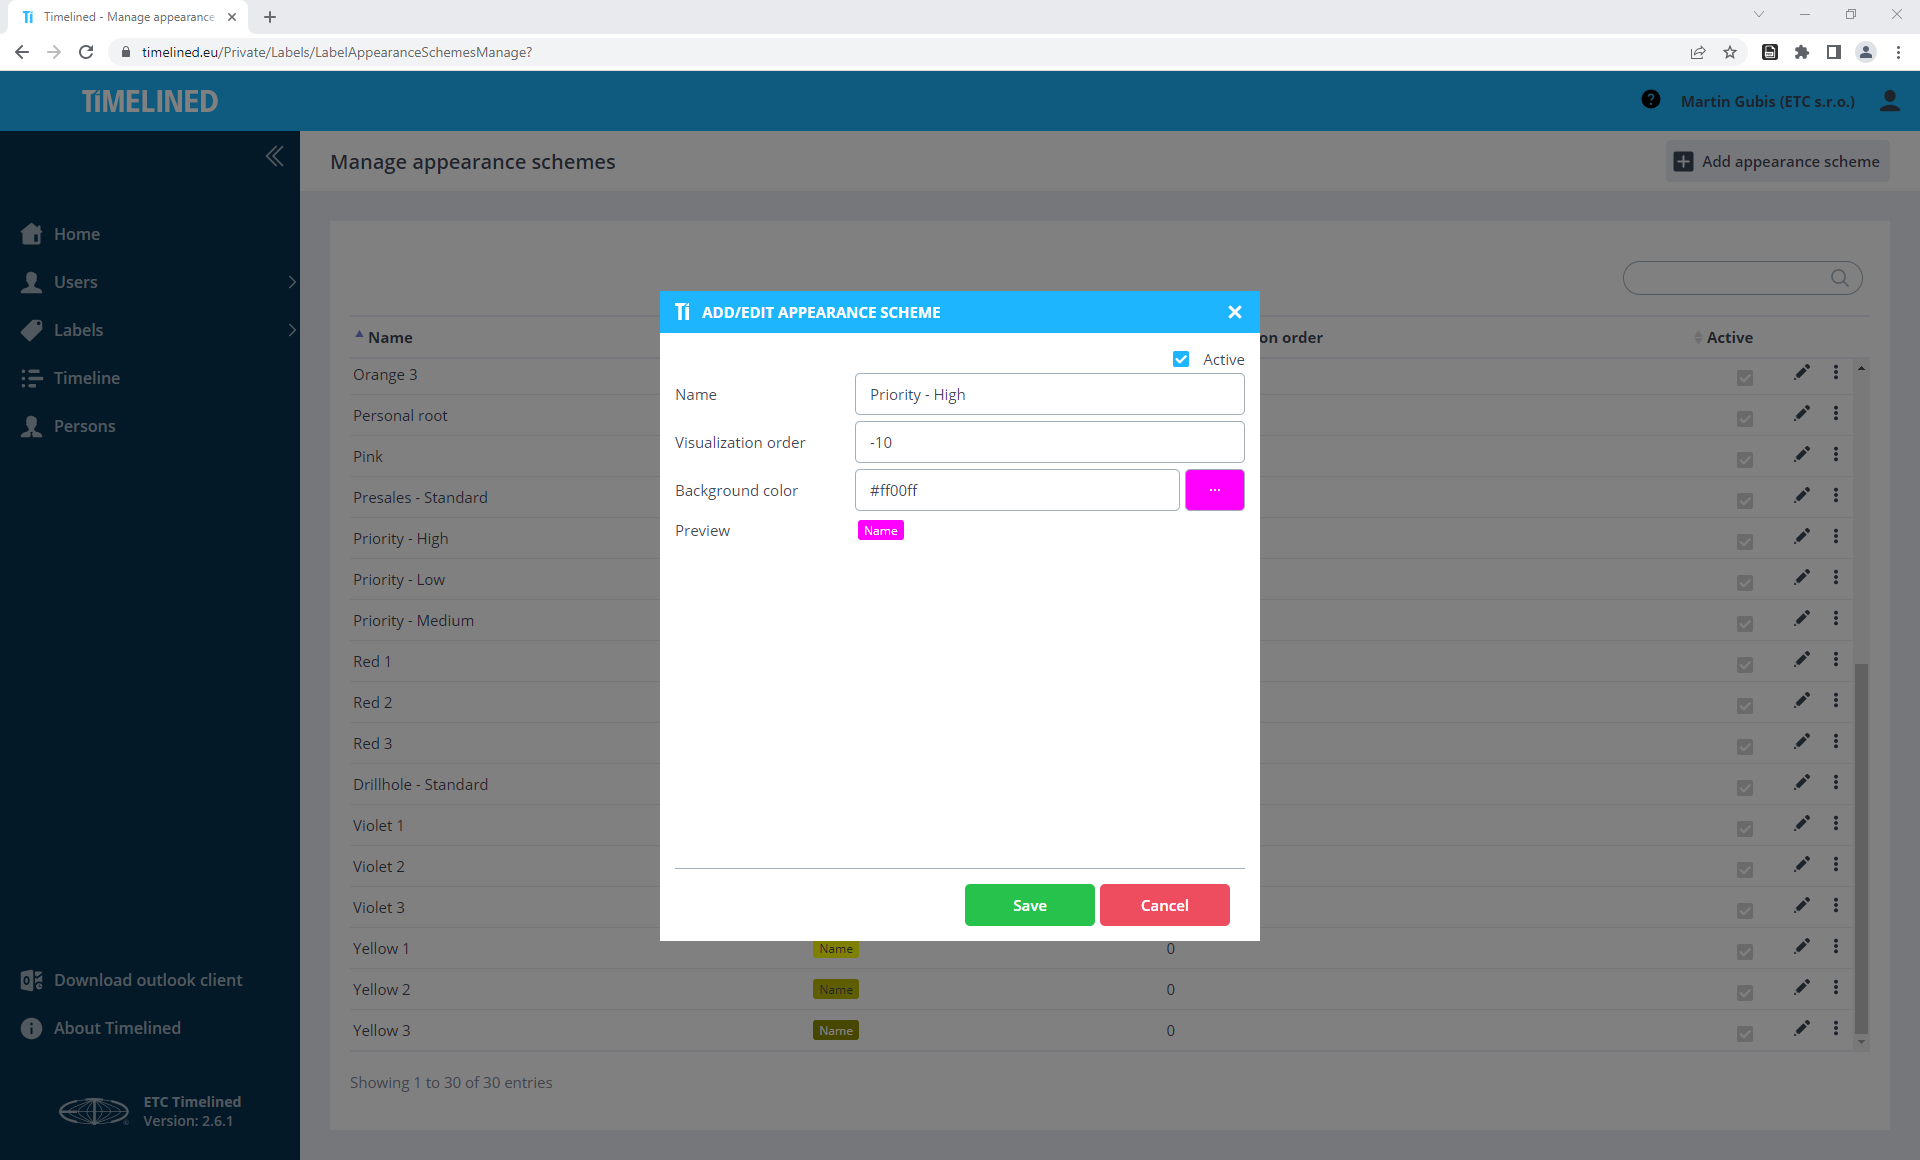The image size is (1920, 1160).
Task: Go to Persons in the sidebar
Action: [x=84, y=426]
